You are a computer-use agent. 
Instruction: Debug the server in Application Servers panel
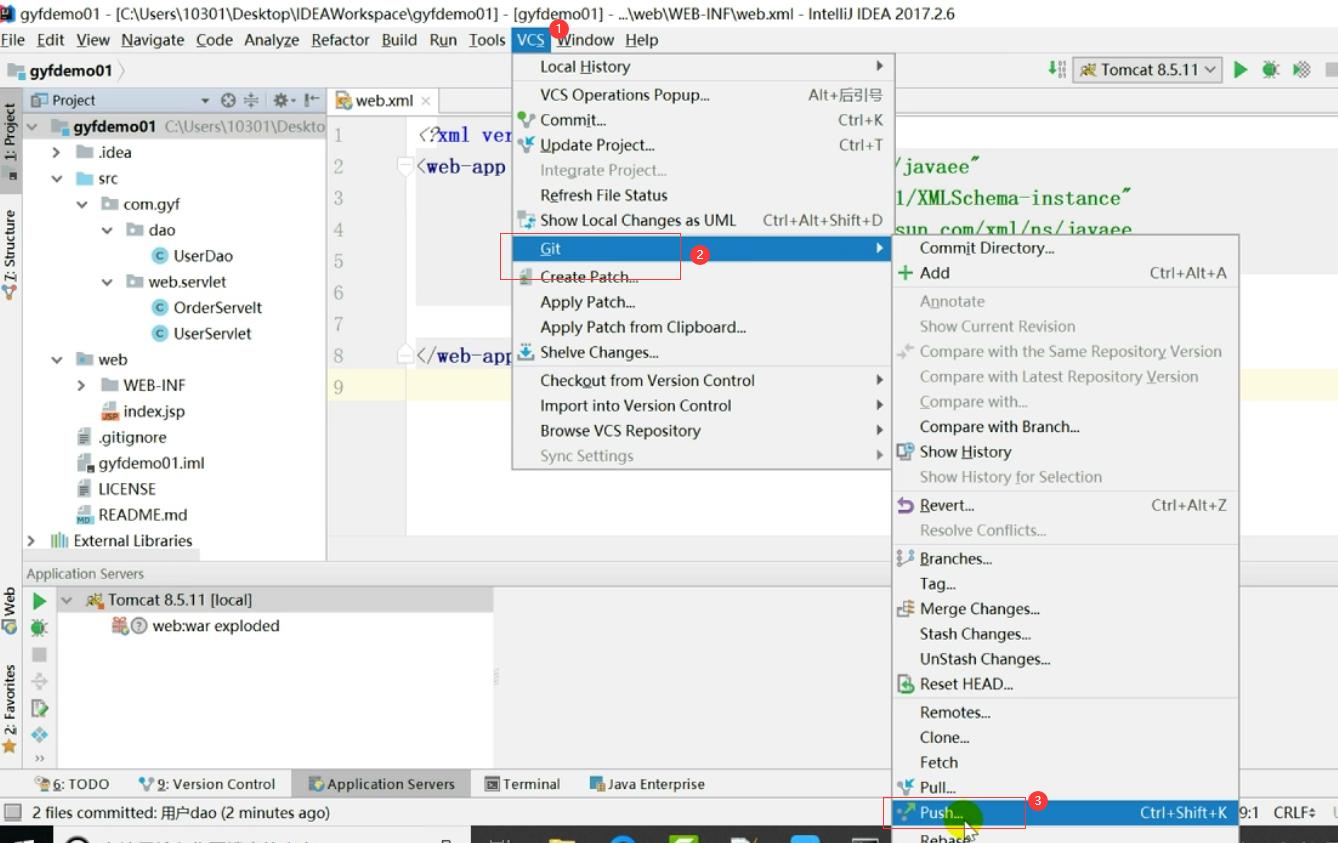tap(39, 628)
